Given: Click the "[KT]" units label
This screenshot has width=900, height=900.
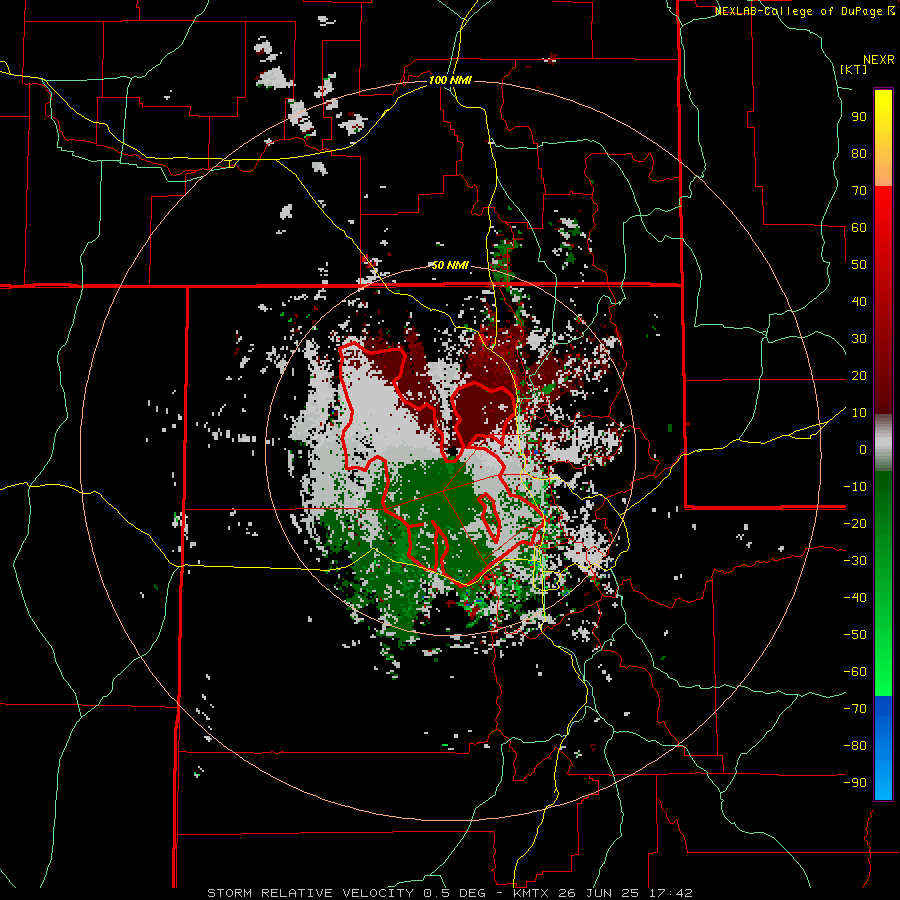Looking at the screenshot, I should 854,69.
